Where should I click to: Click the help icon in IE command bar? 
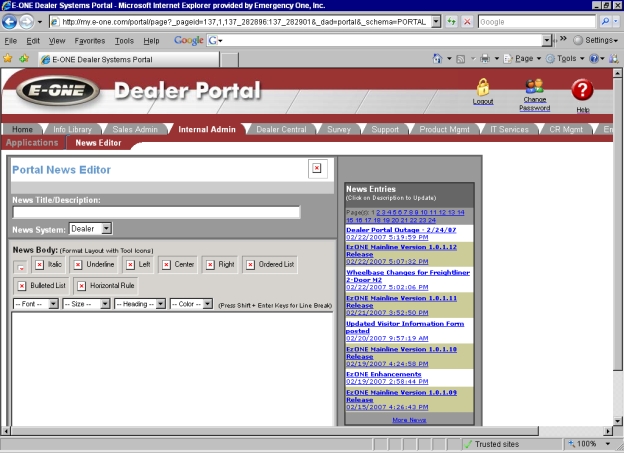[594, 59]
